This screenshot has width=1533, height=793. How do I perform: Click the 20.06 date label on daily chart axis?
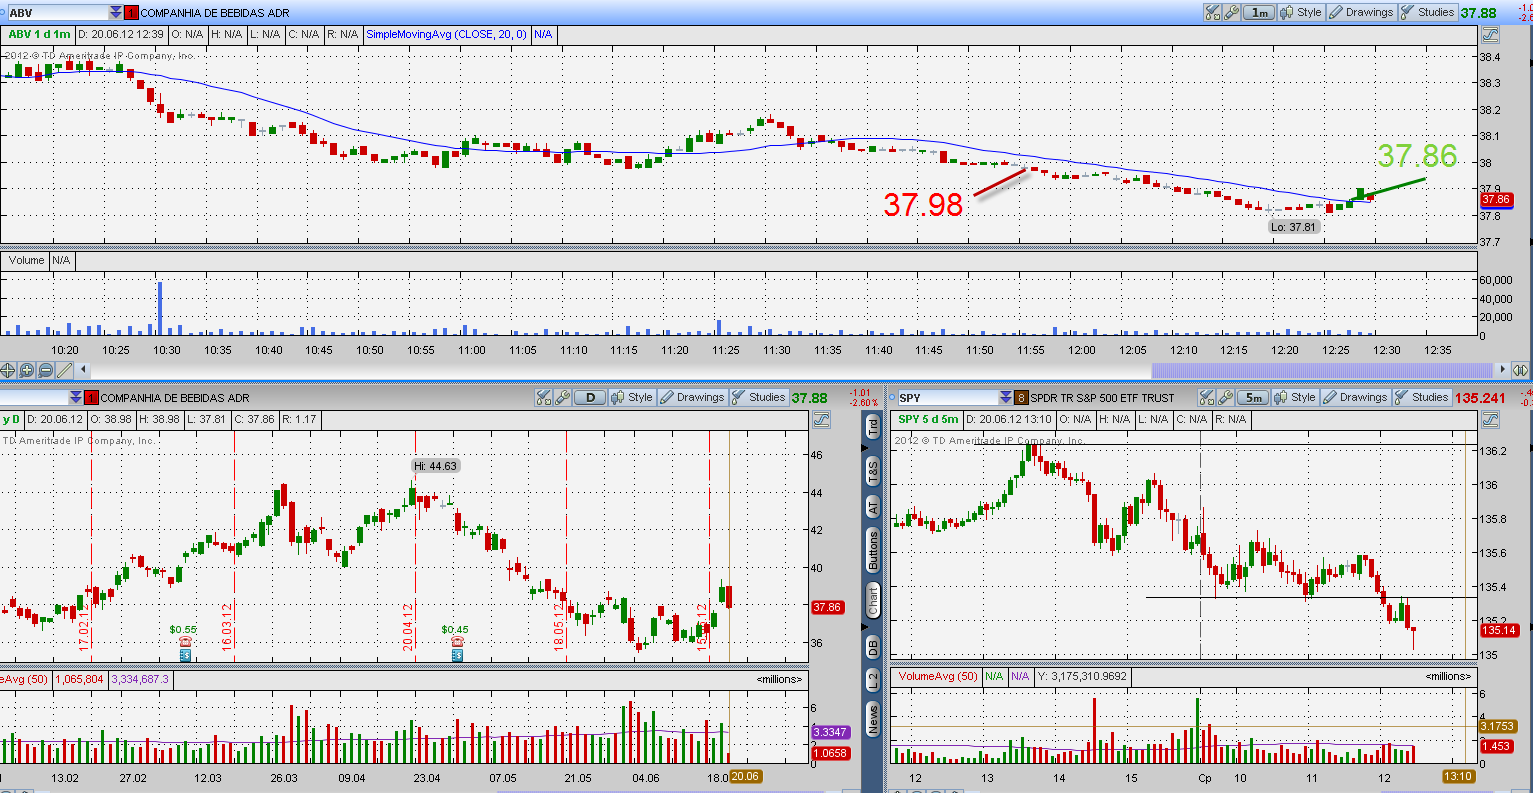[746, 776]
